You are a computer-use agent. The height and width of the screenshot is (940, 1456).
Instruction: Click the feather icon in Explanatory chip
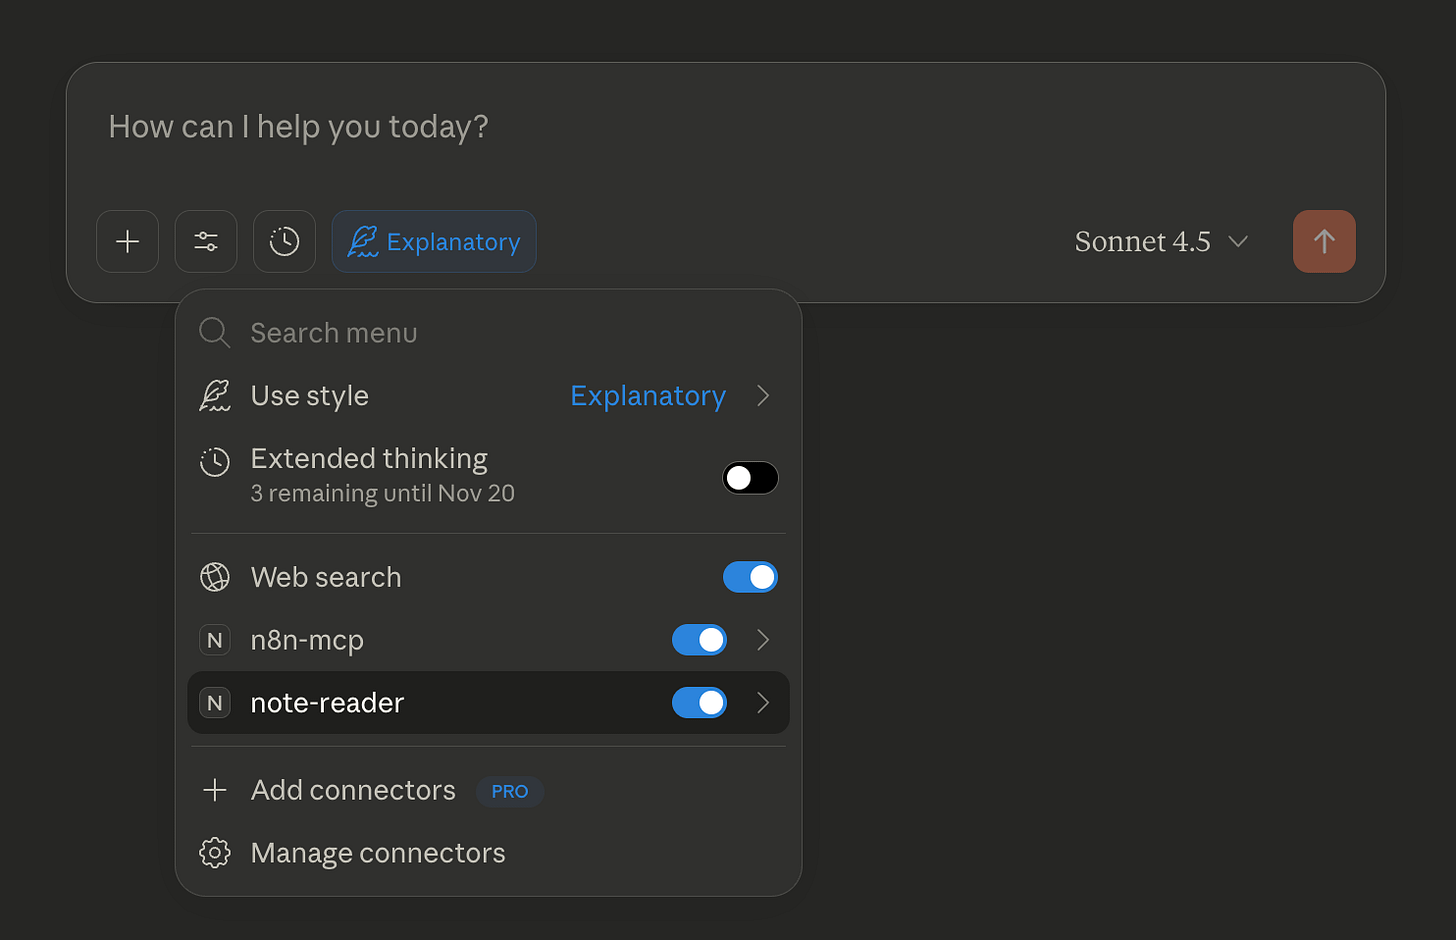pos(362,241)
